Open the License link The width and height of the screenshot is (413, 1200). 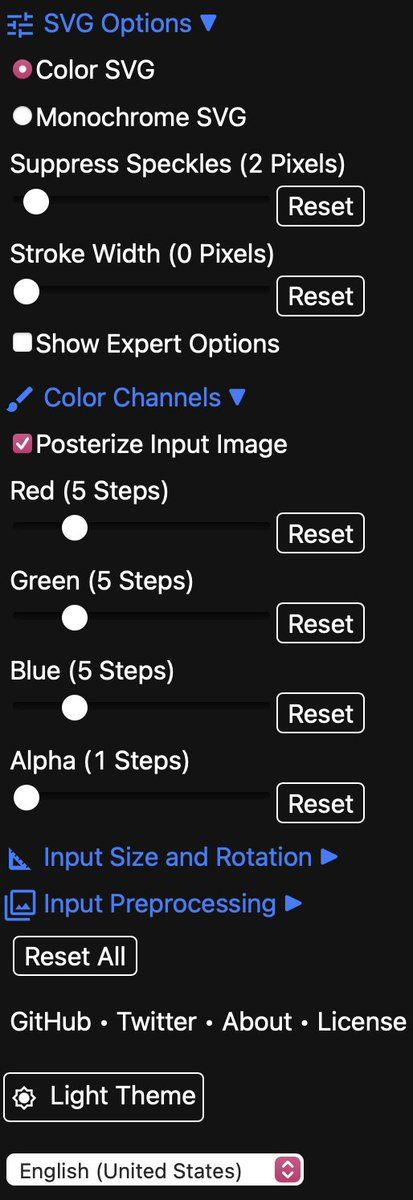click(362, 1022)
